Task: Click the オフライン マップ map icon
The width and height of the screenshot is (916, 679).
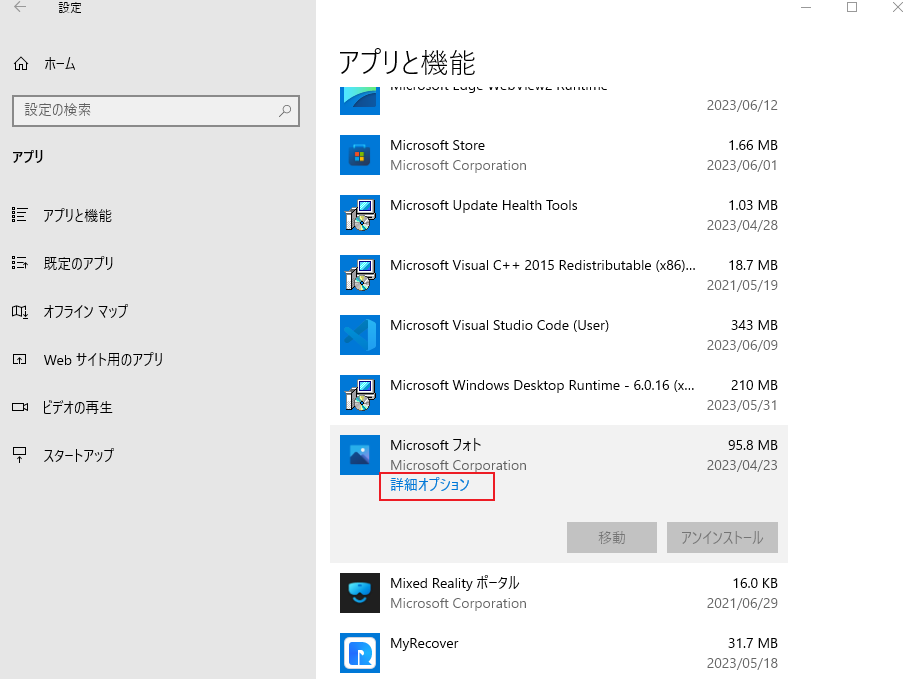Action: coord(19,311)
